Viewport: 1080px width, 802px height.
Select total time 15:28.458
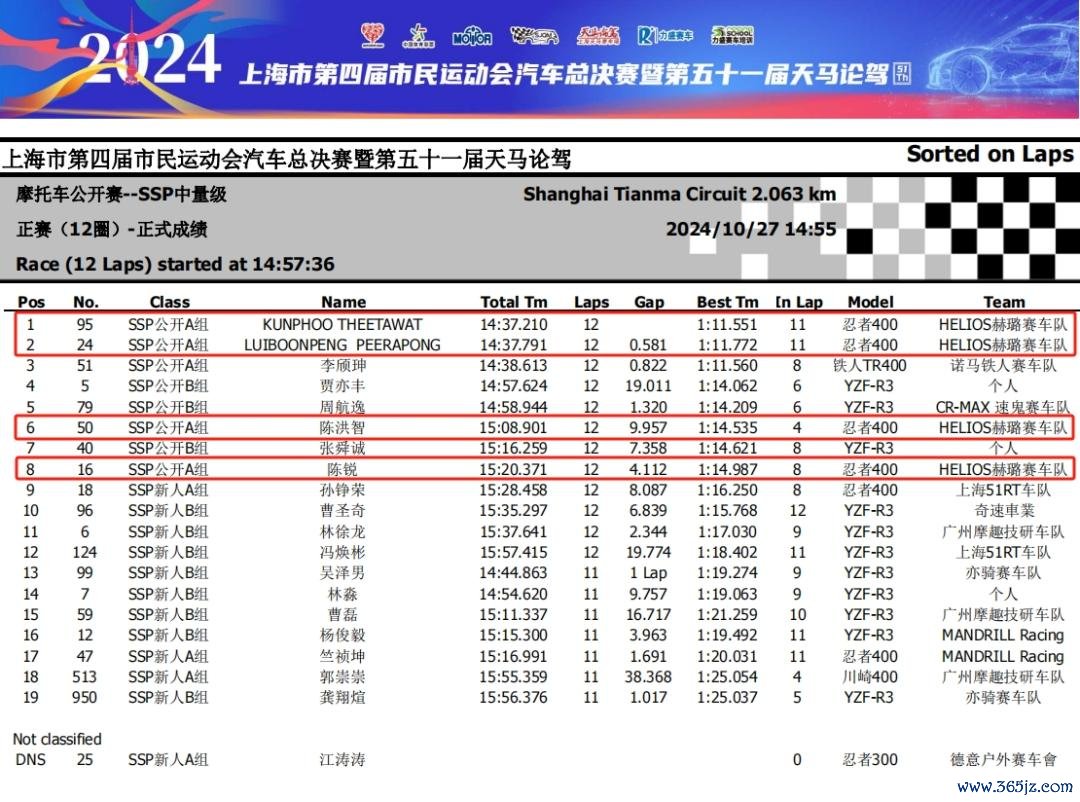513,490
